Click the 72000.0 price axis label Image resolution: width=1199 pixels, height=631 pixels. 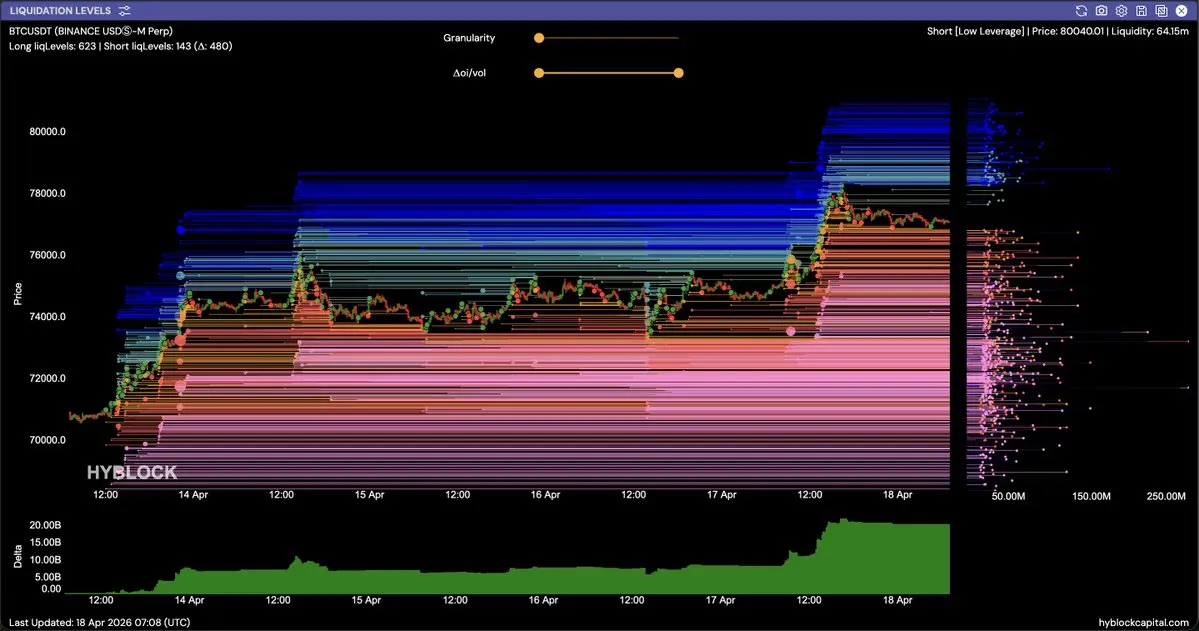[47, 379]
